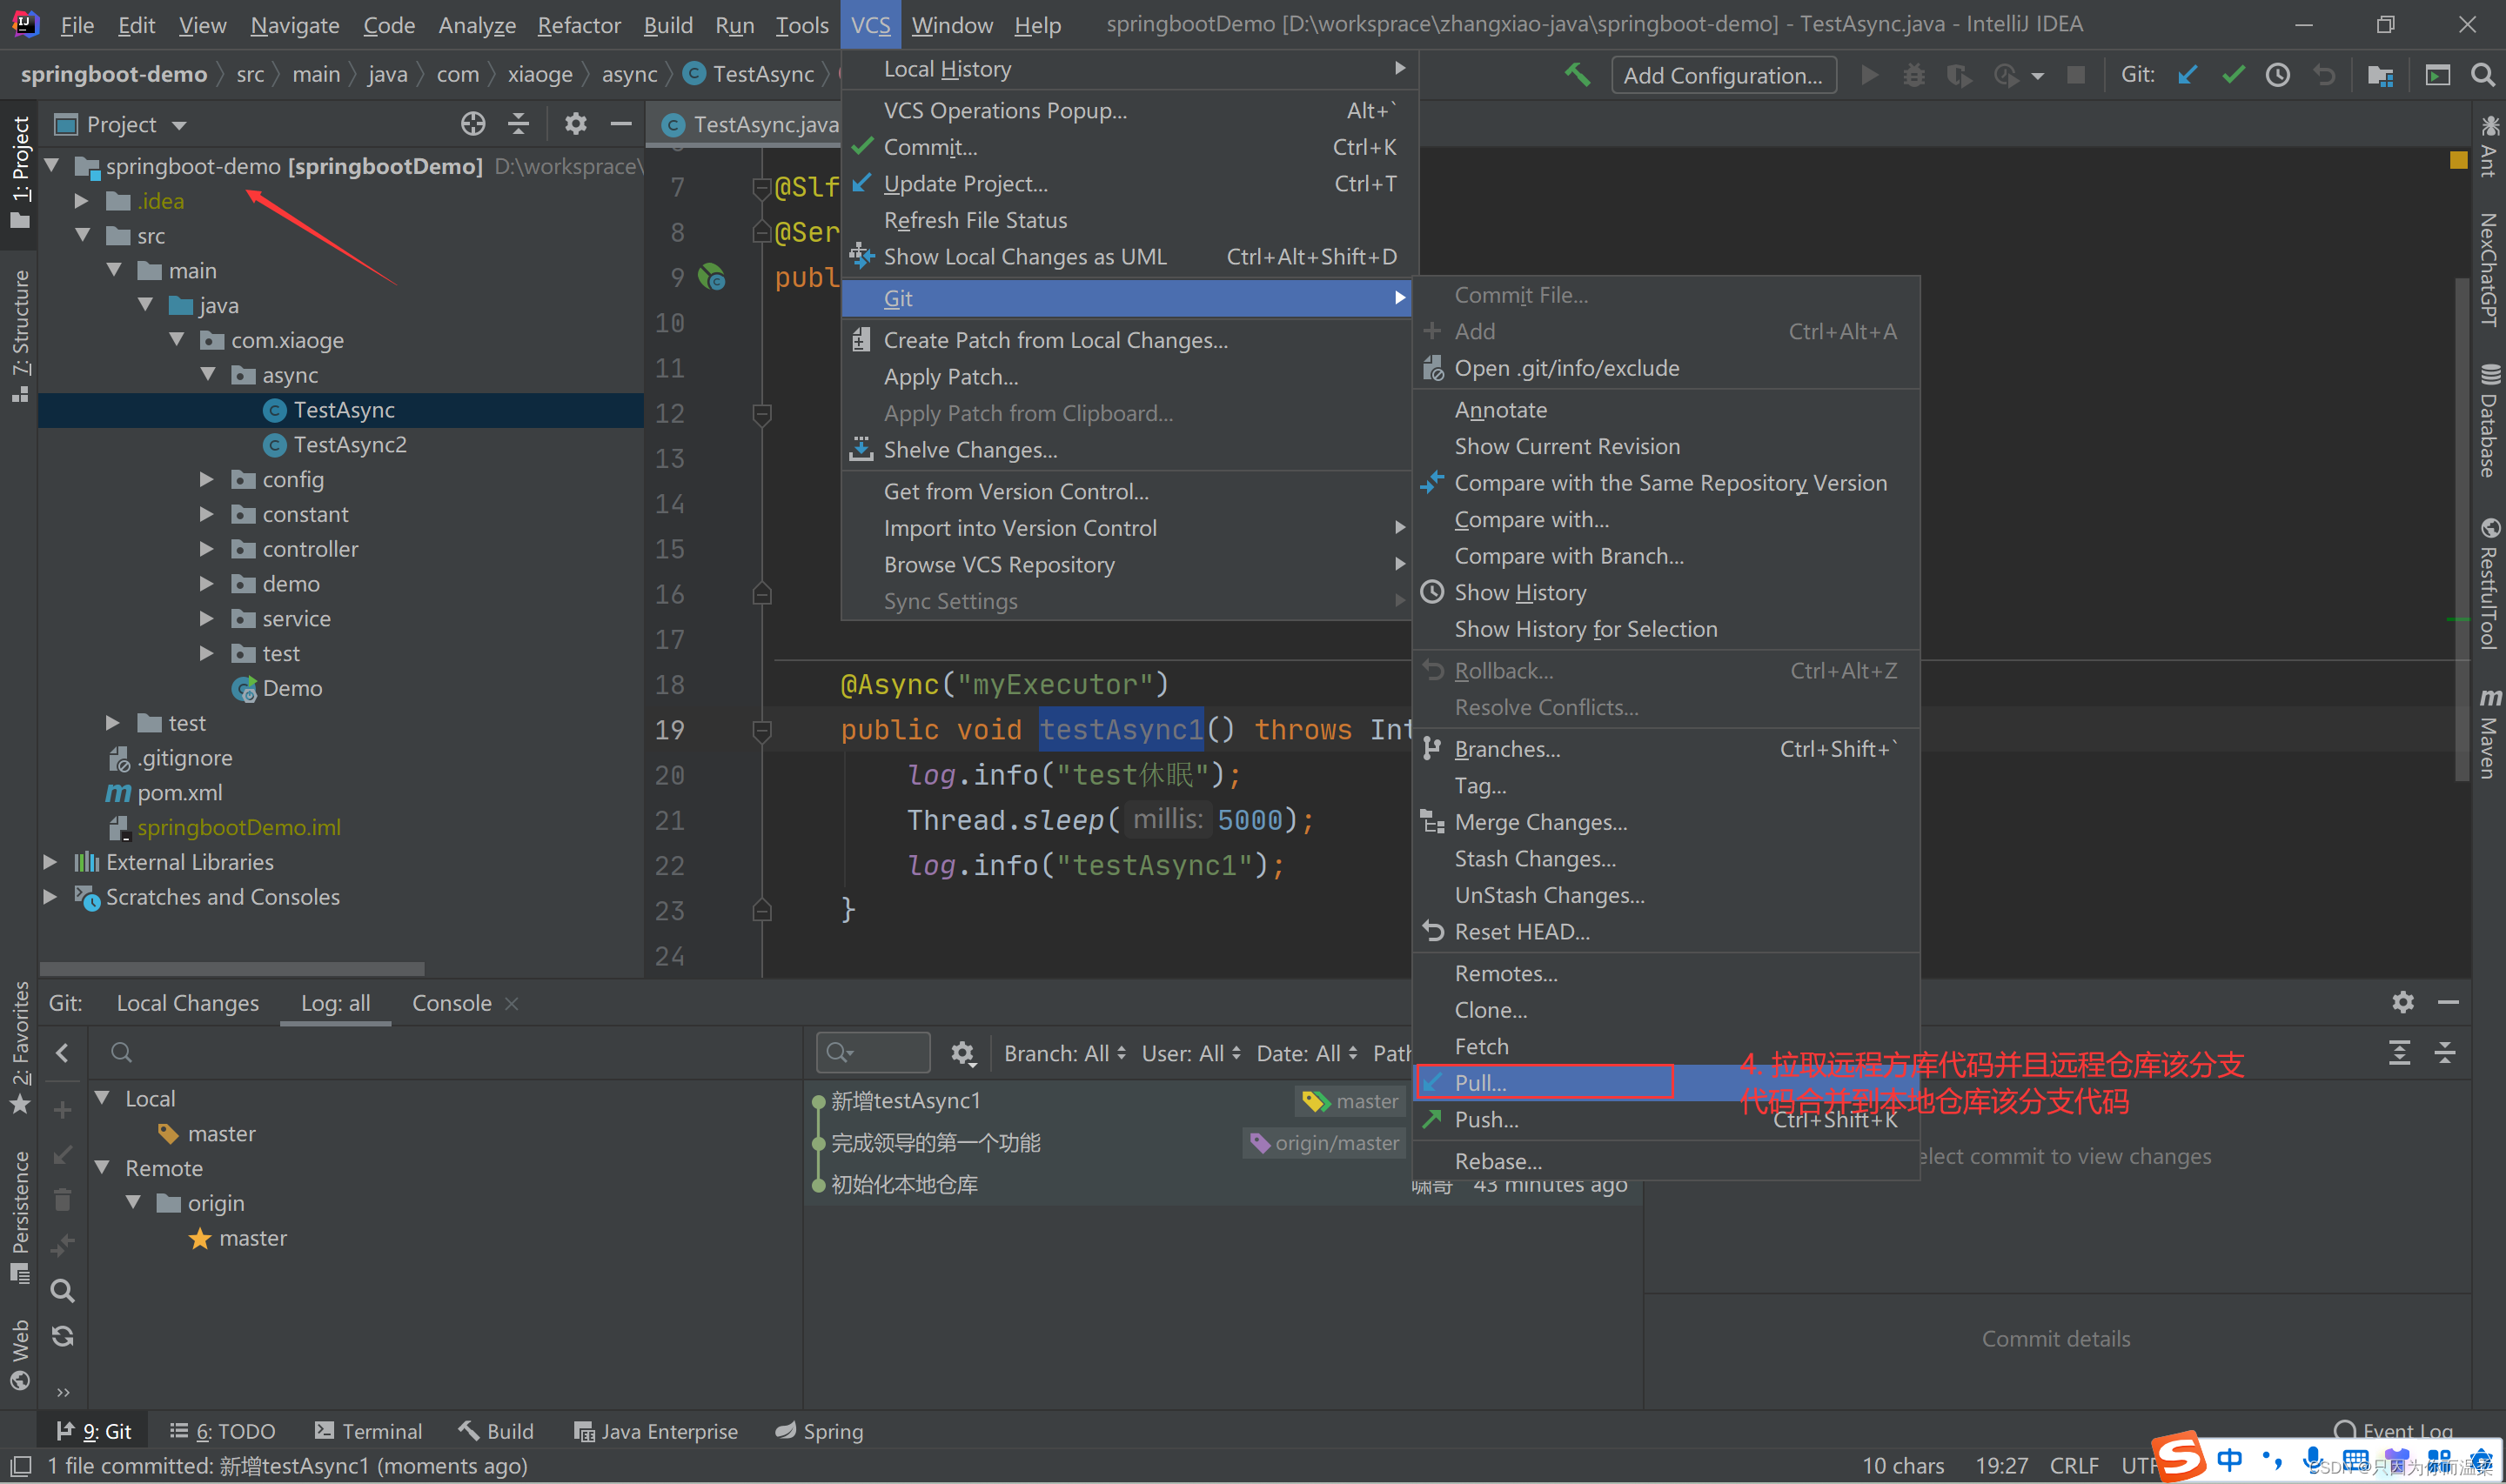The height and width of the screenshot is (1484, 2506).
Task: Expand the External Libraries node
Action: 50,862
